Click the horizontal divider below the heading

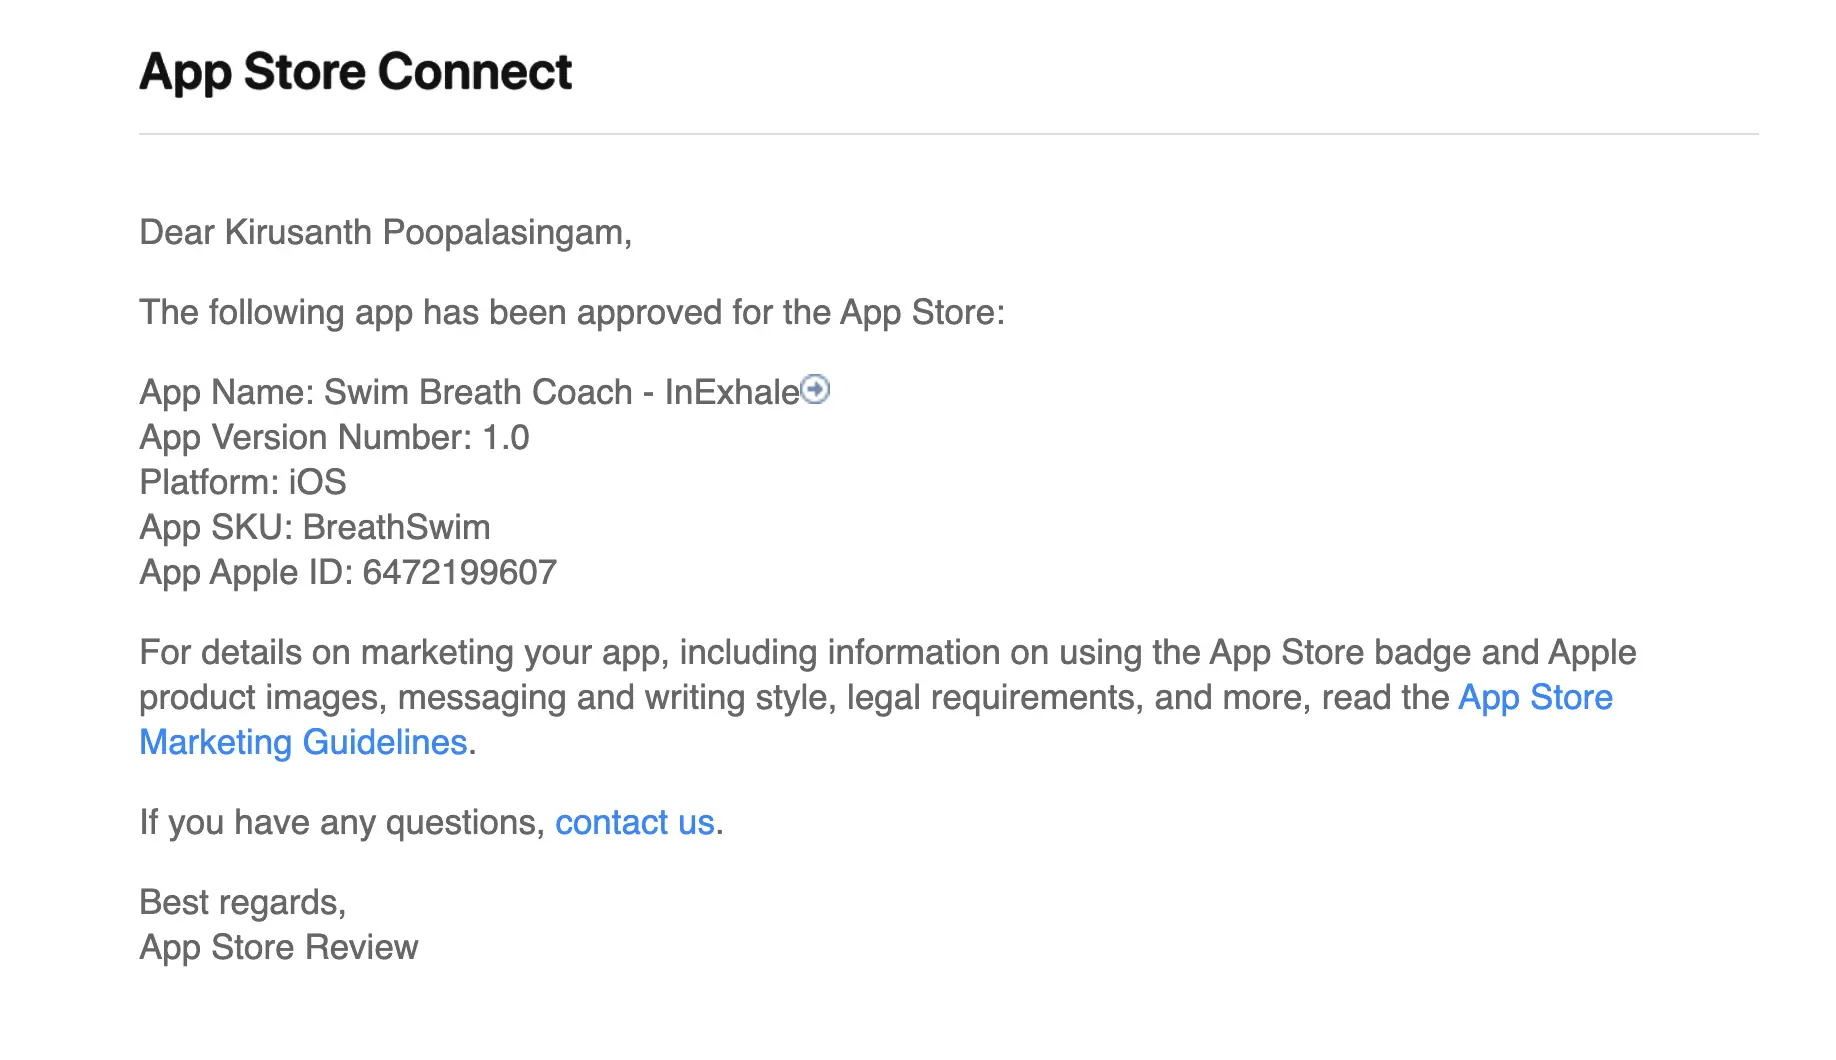point(947,134)
